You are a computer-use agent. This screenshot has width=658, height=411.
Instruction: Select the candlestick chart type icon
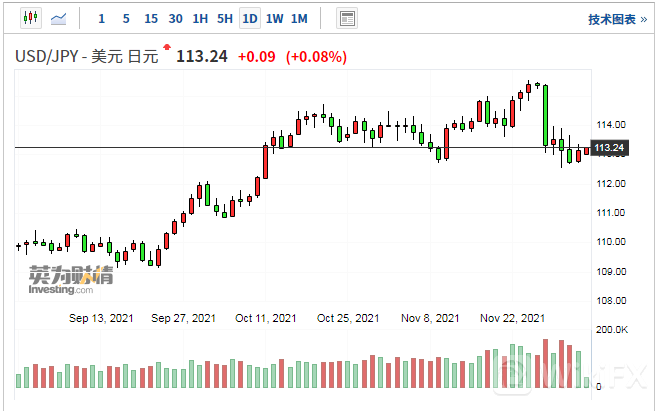(30, 18)
